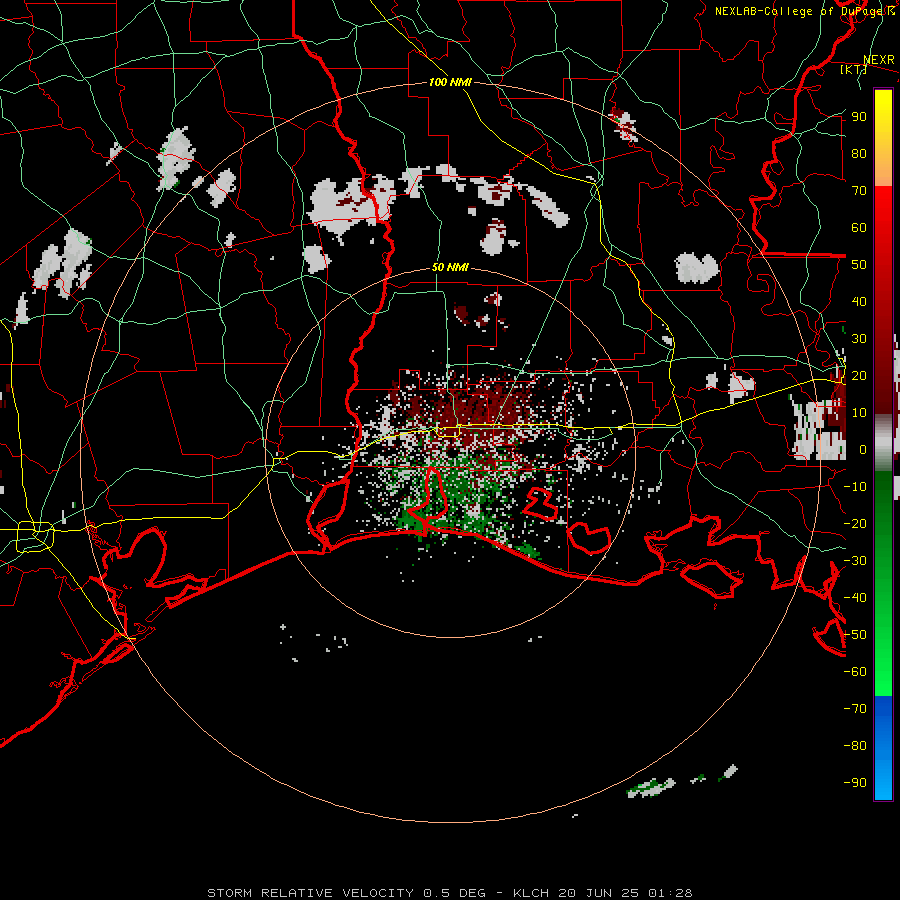The height and width of the screenshot is (900, 900).
Task: Click the NEXR label above the scale
Action: (x=878, y=60)
